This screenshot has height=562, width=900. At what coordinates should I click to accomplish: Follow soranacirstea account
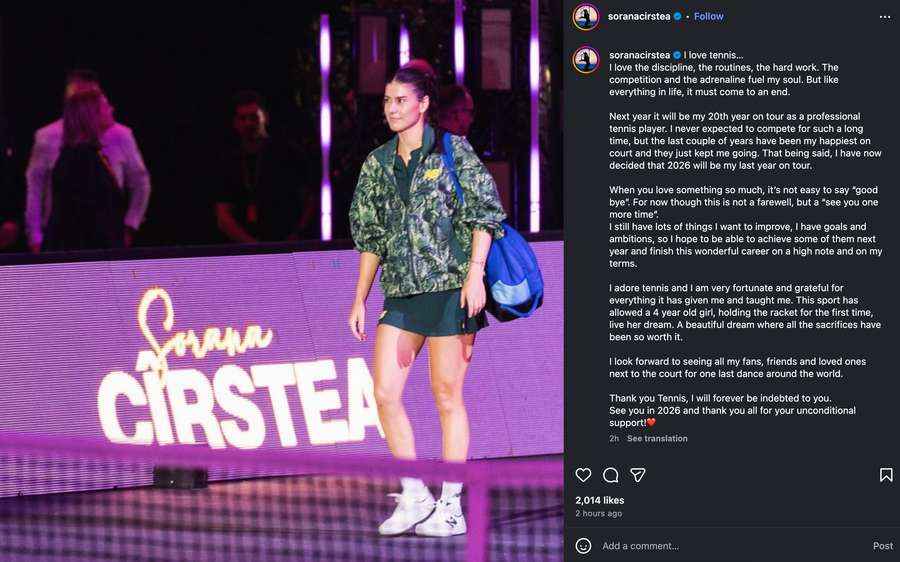point(708,17)
